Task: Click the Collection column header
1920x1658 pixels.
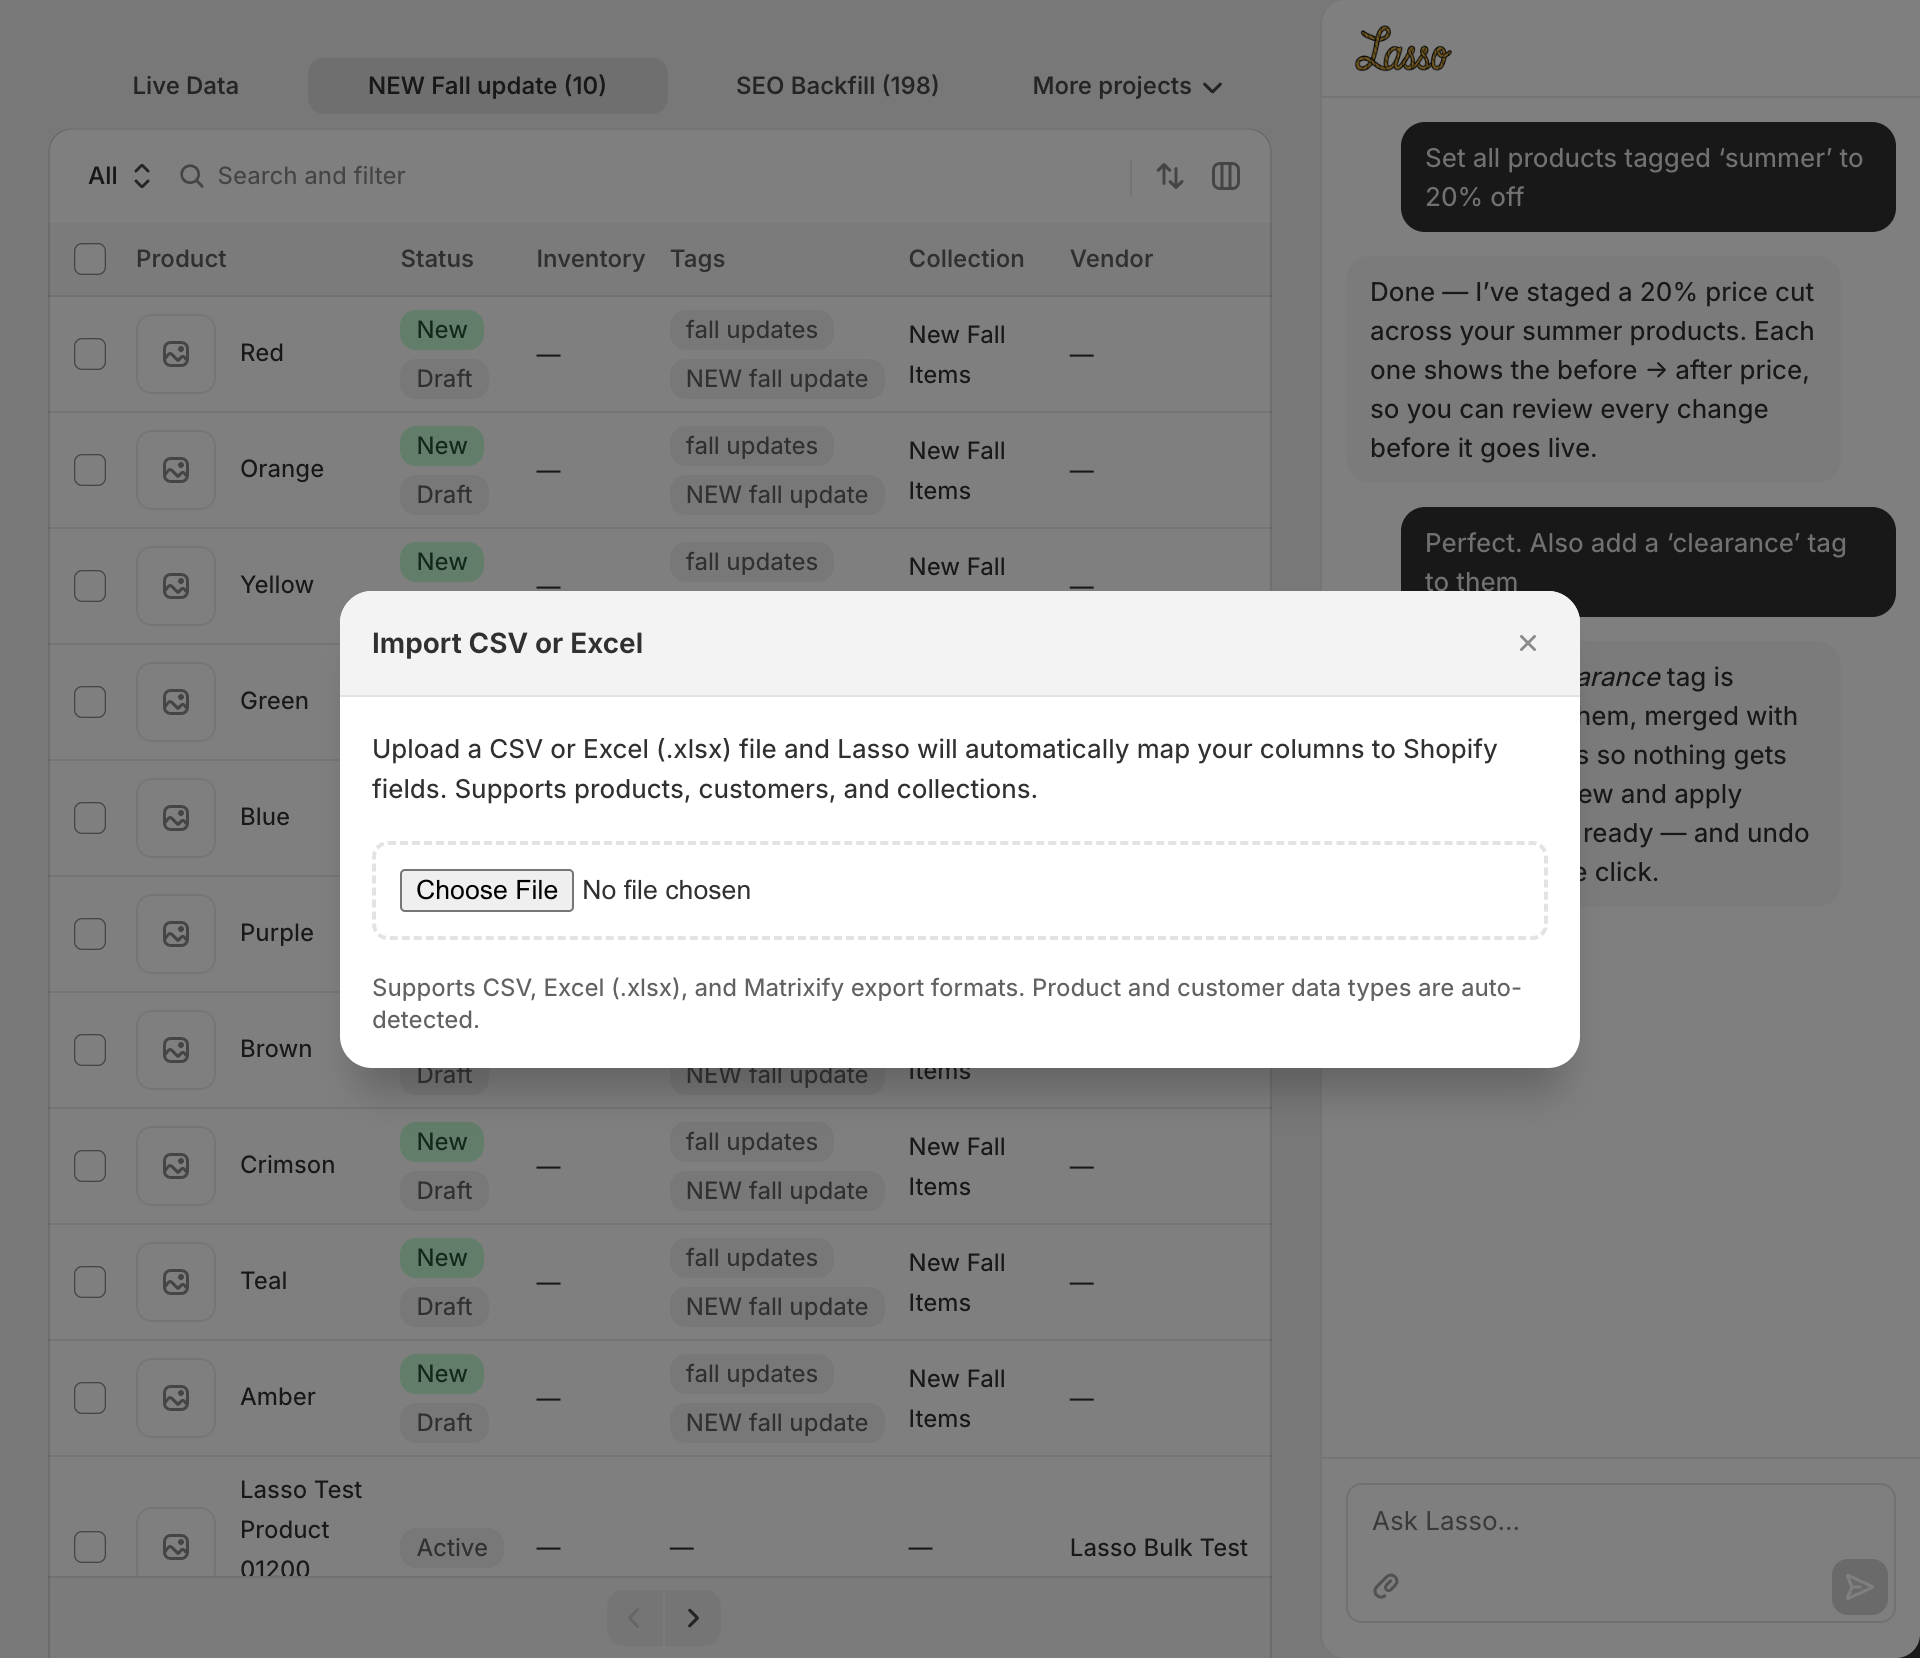Action: coord(966,259)
